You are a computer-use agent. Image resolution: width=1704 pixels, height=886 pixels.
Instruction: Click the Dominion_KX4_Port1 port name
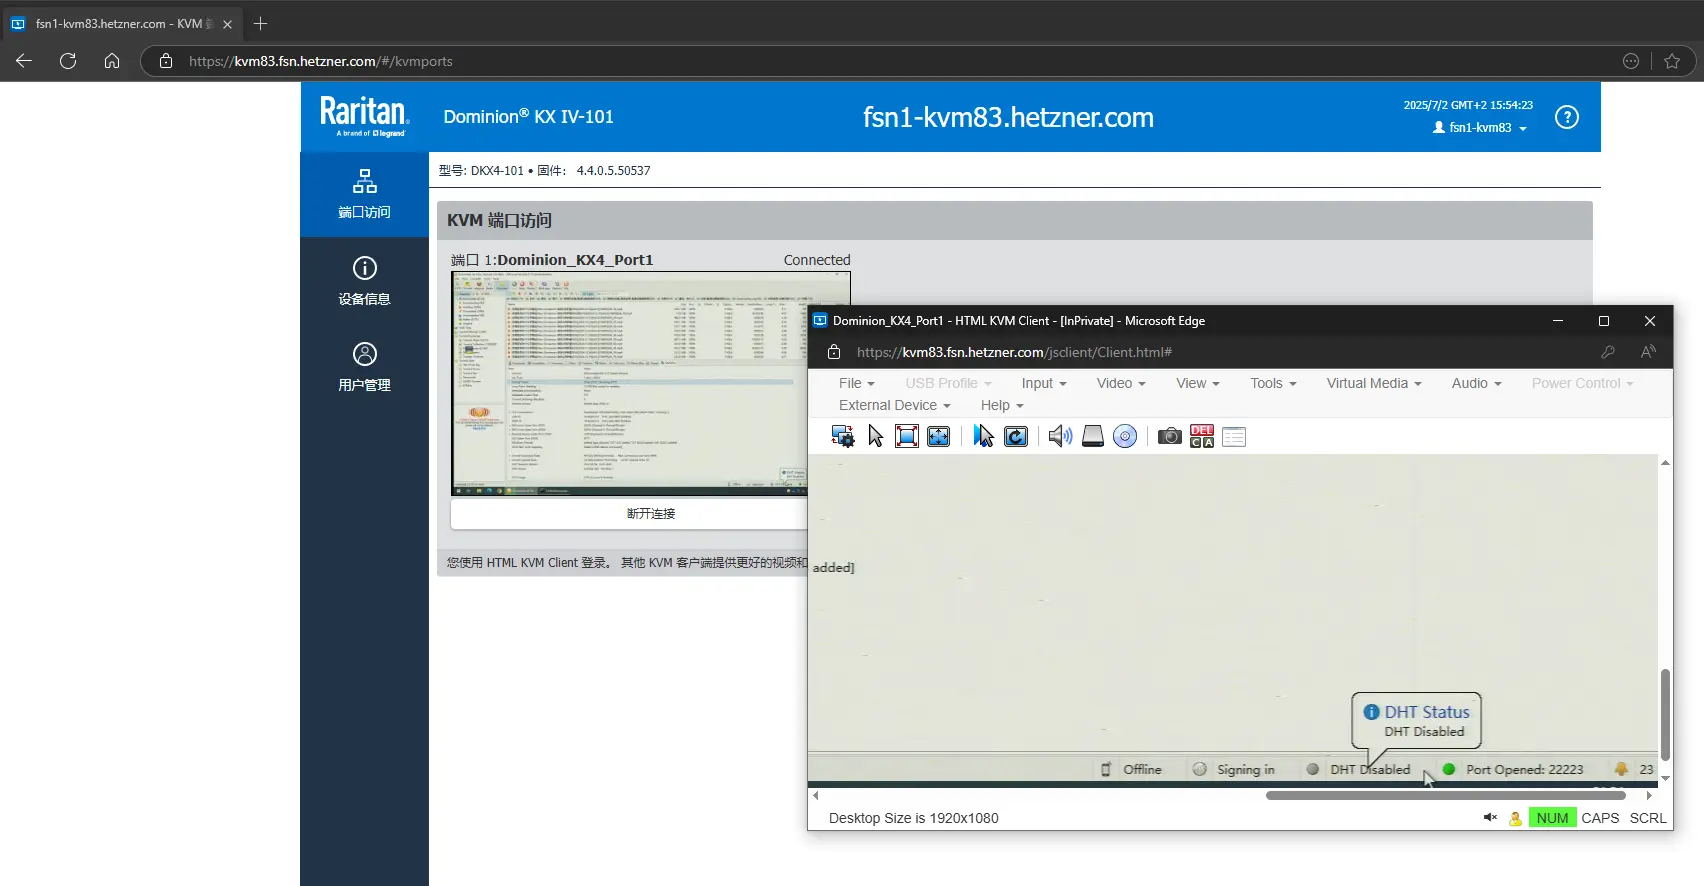[x=575, y=260]
